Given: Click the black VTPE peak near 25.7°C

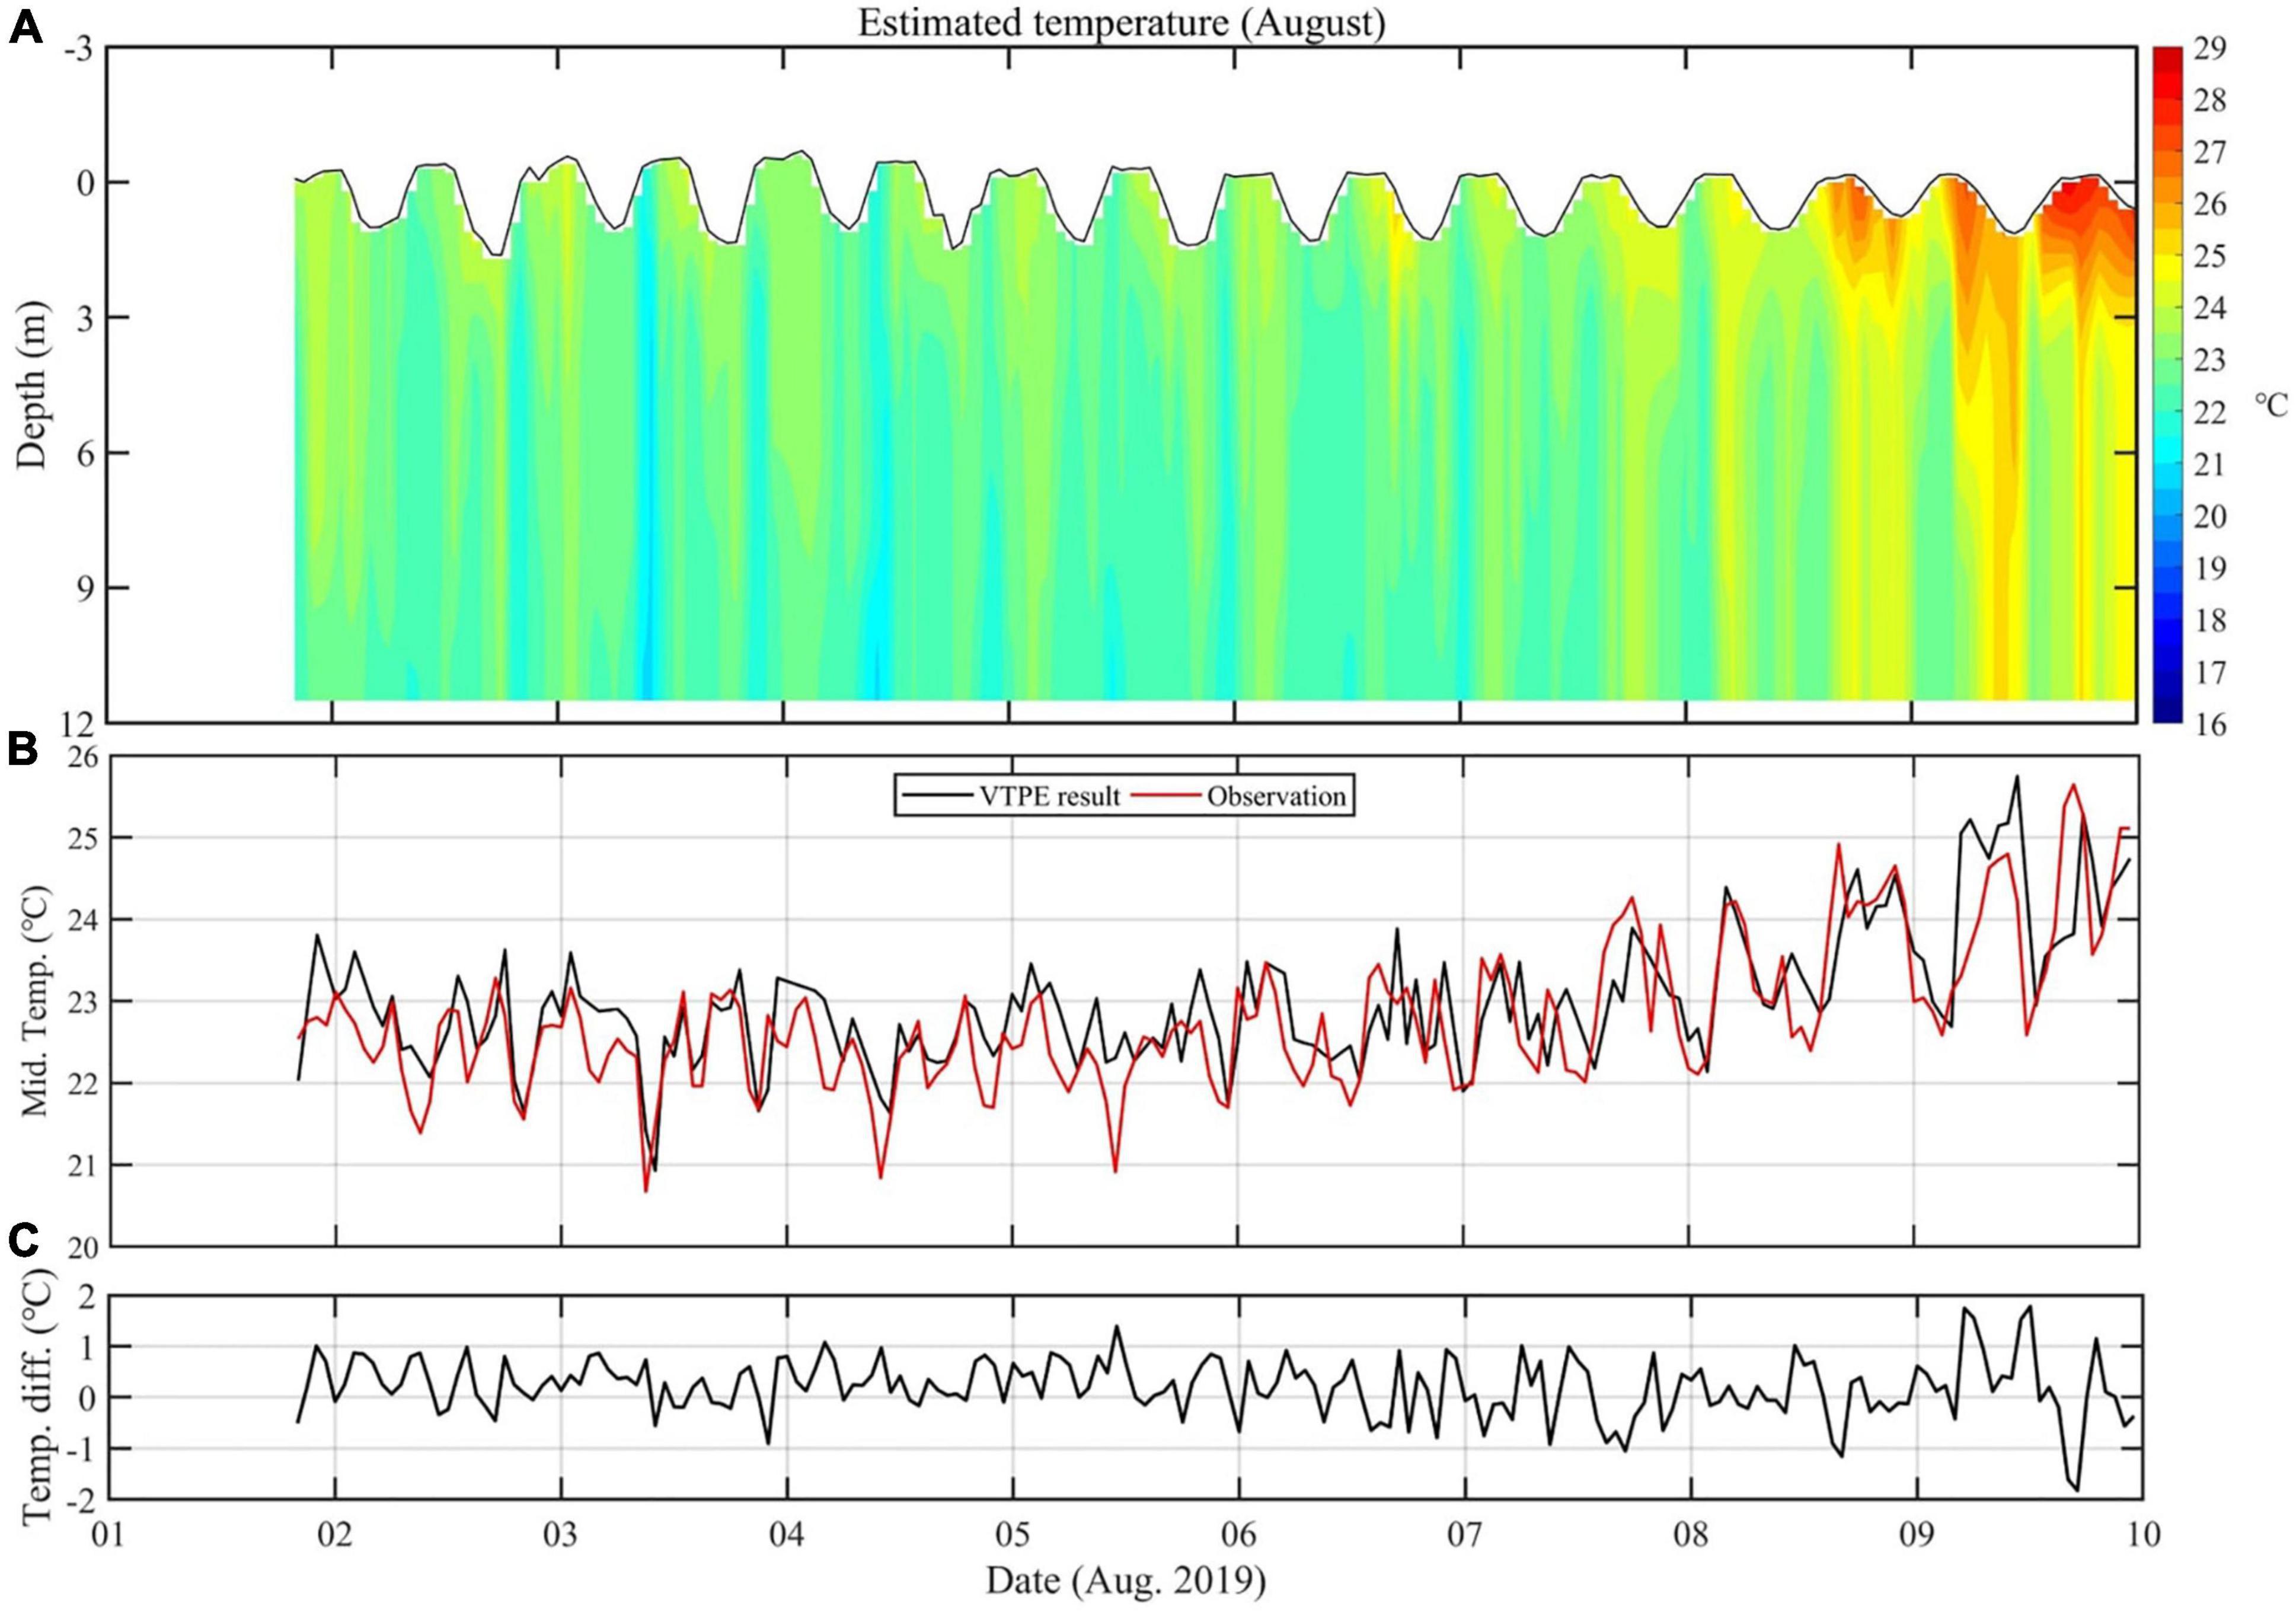Looking at the screenshot, I should pos(2017,777).
